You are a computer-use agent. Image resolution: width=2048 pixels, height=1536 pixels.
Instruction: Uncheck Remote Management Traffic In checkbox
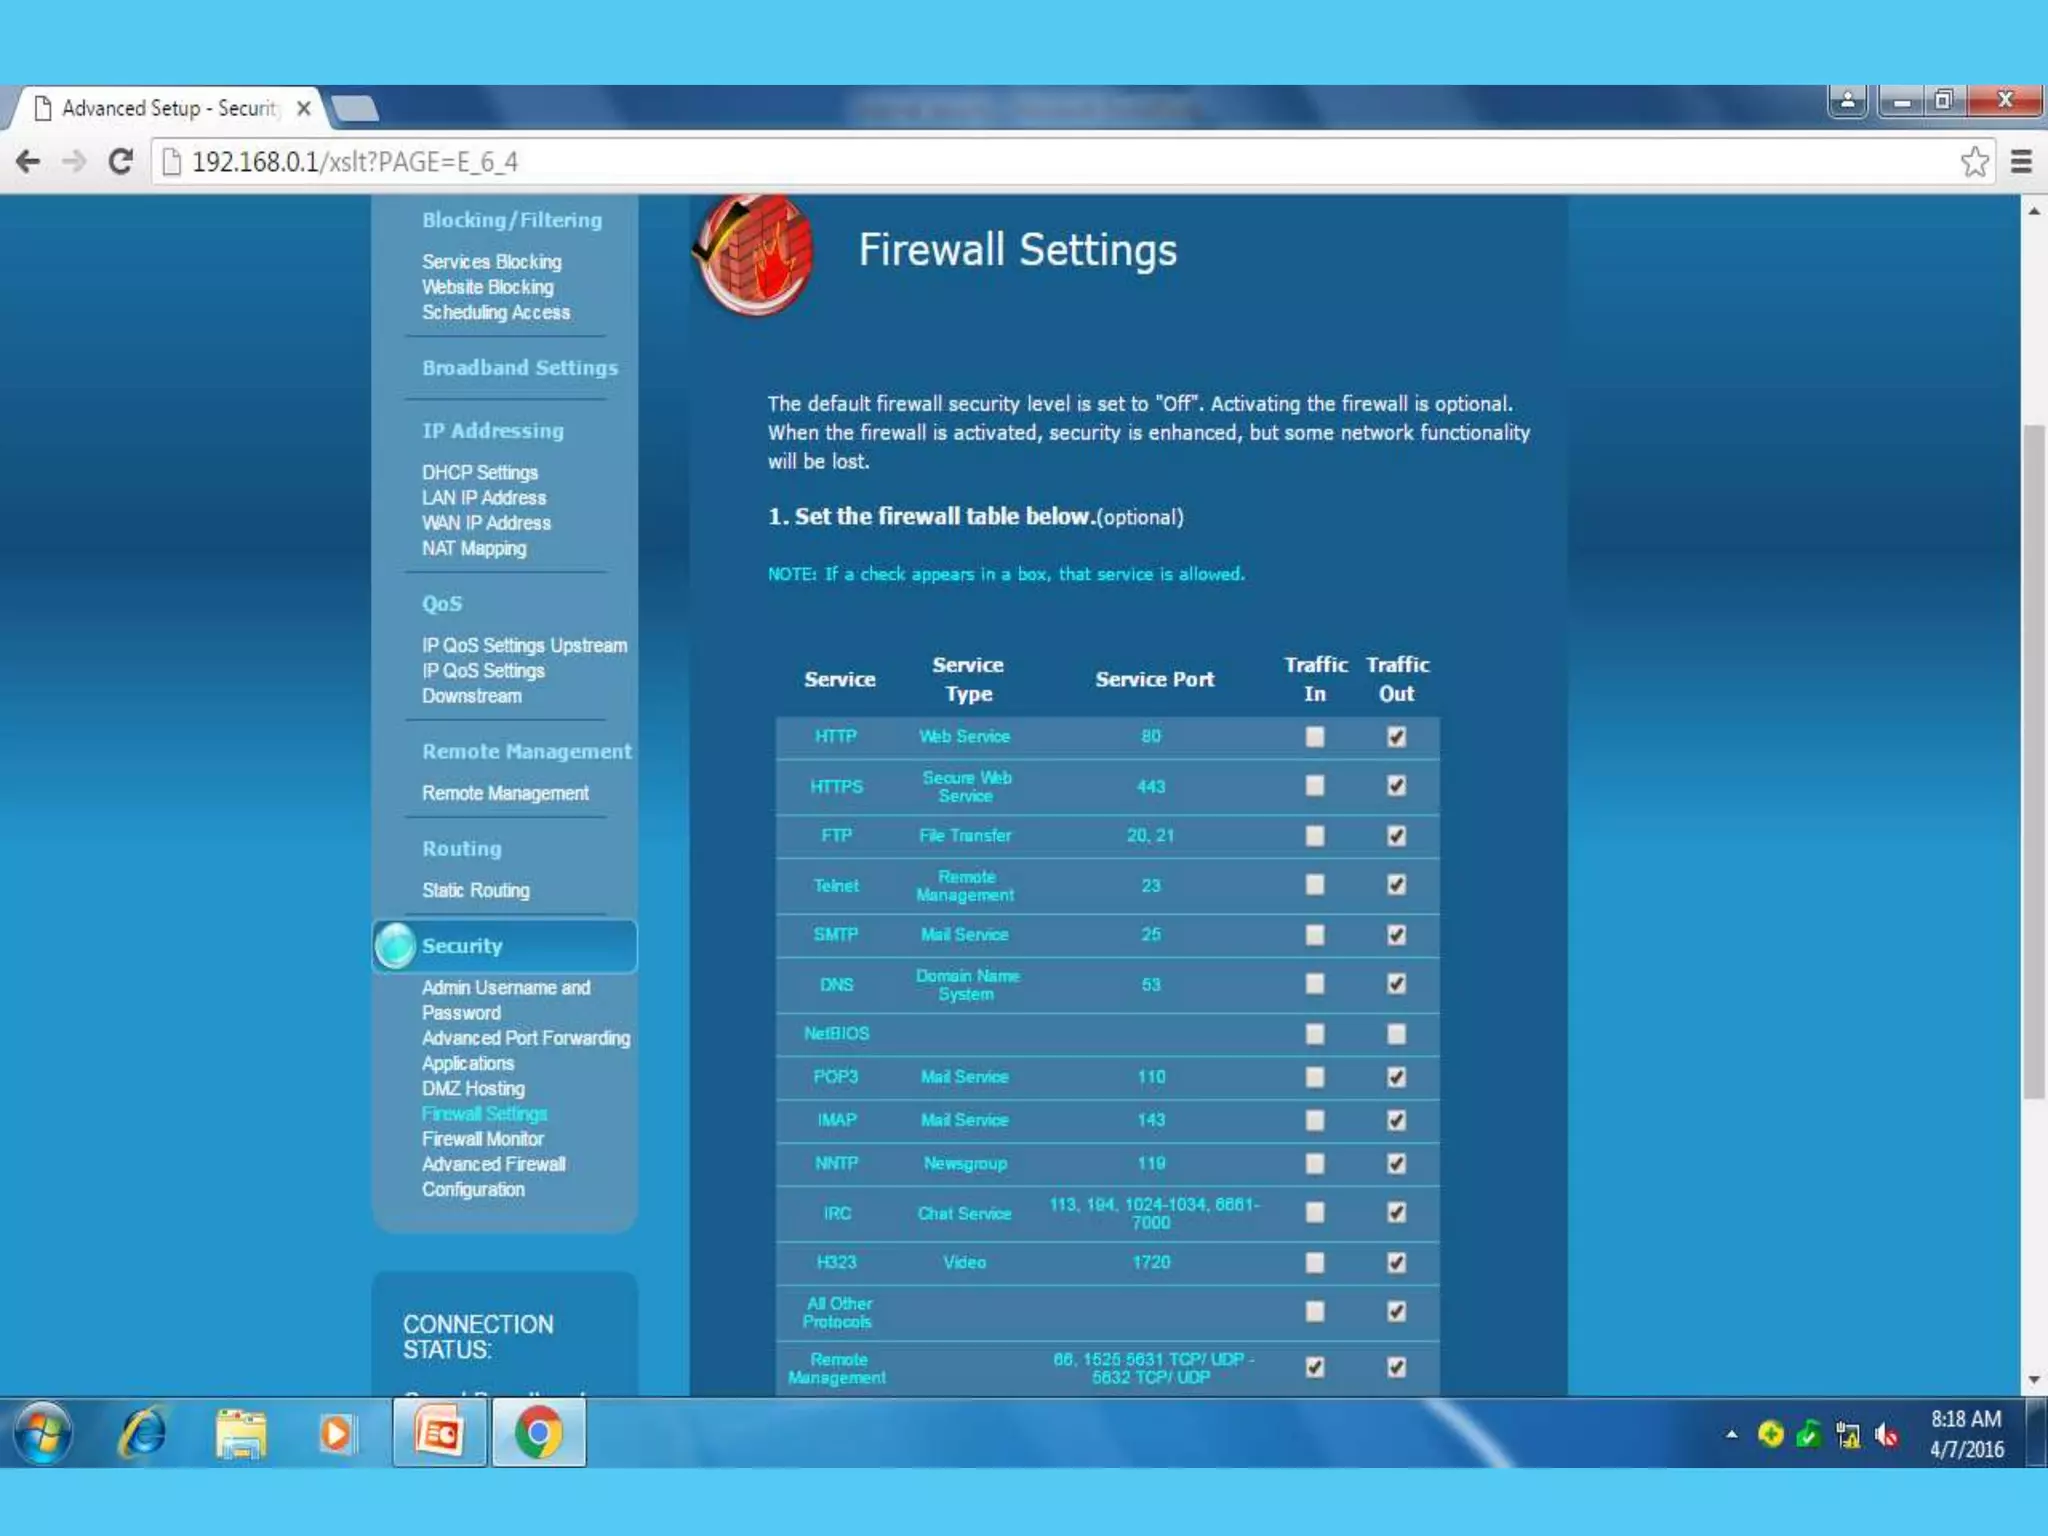[1315, 1367]
